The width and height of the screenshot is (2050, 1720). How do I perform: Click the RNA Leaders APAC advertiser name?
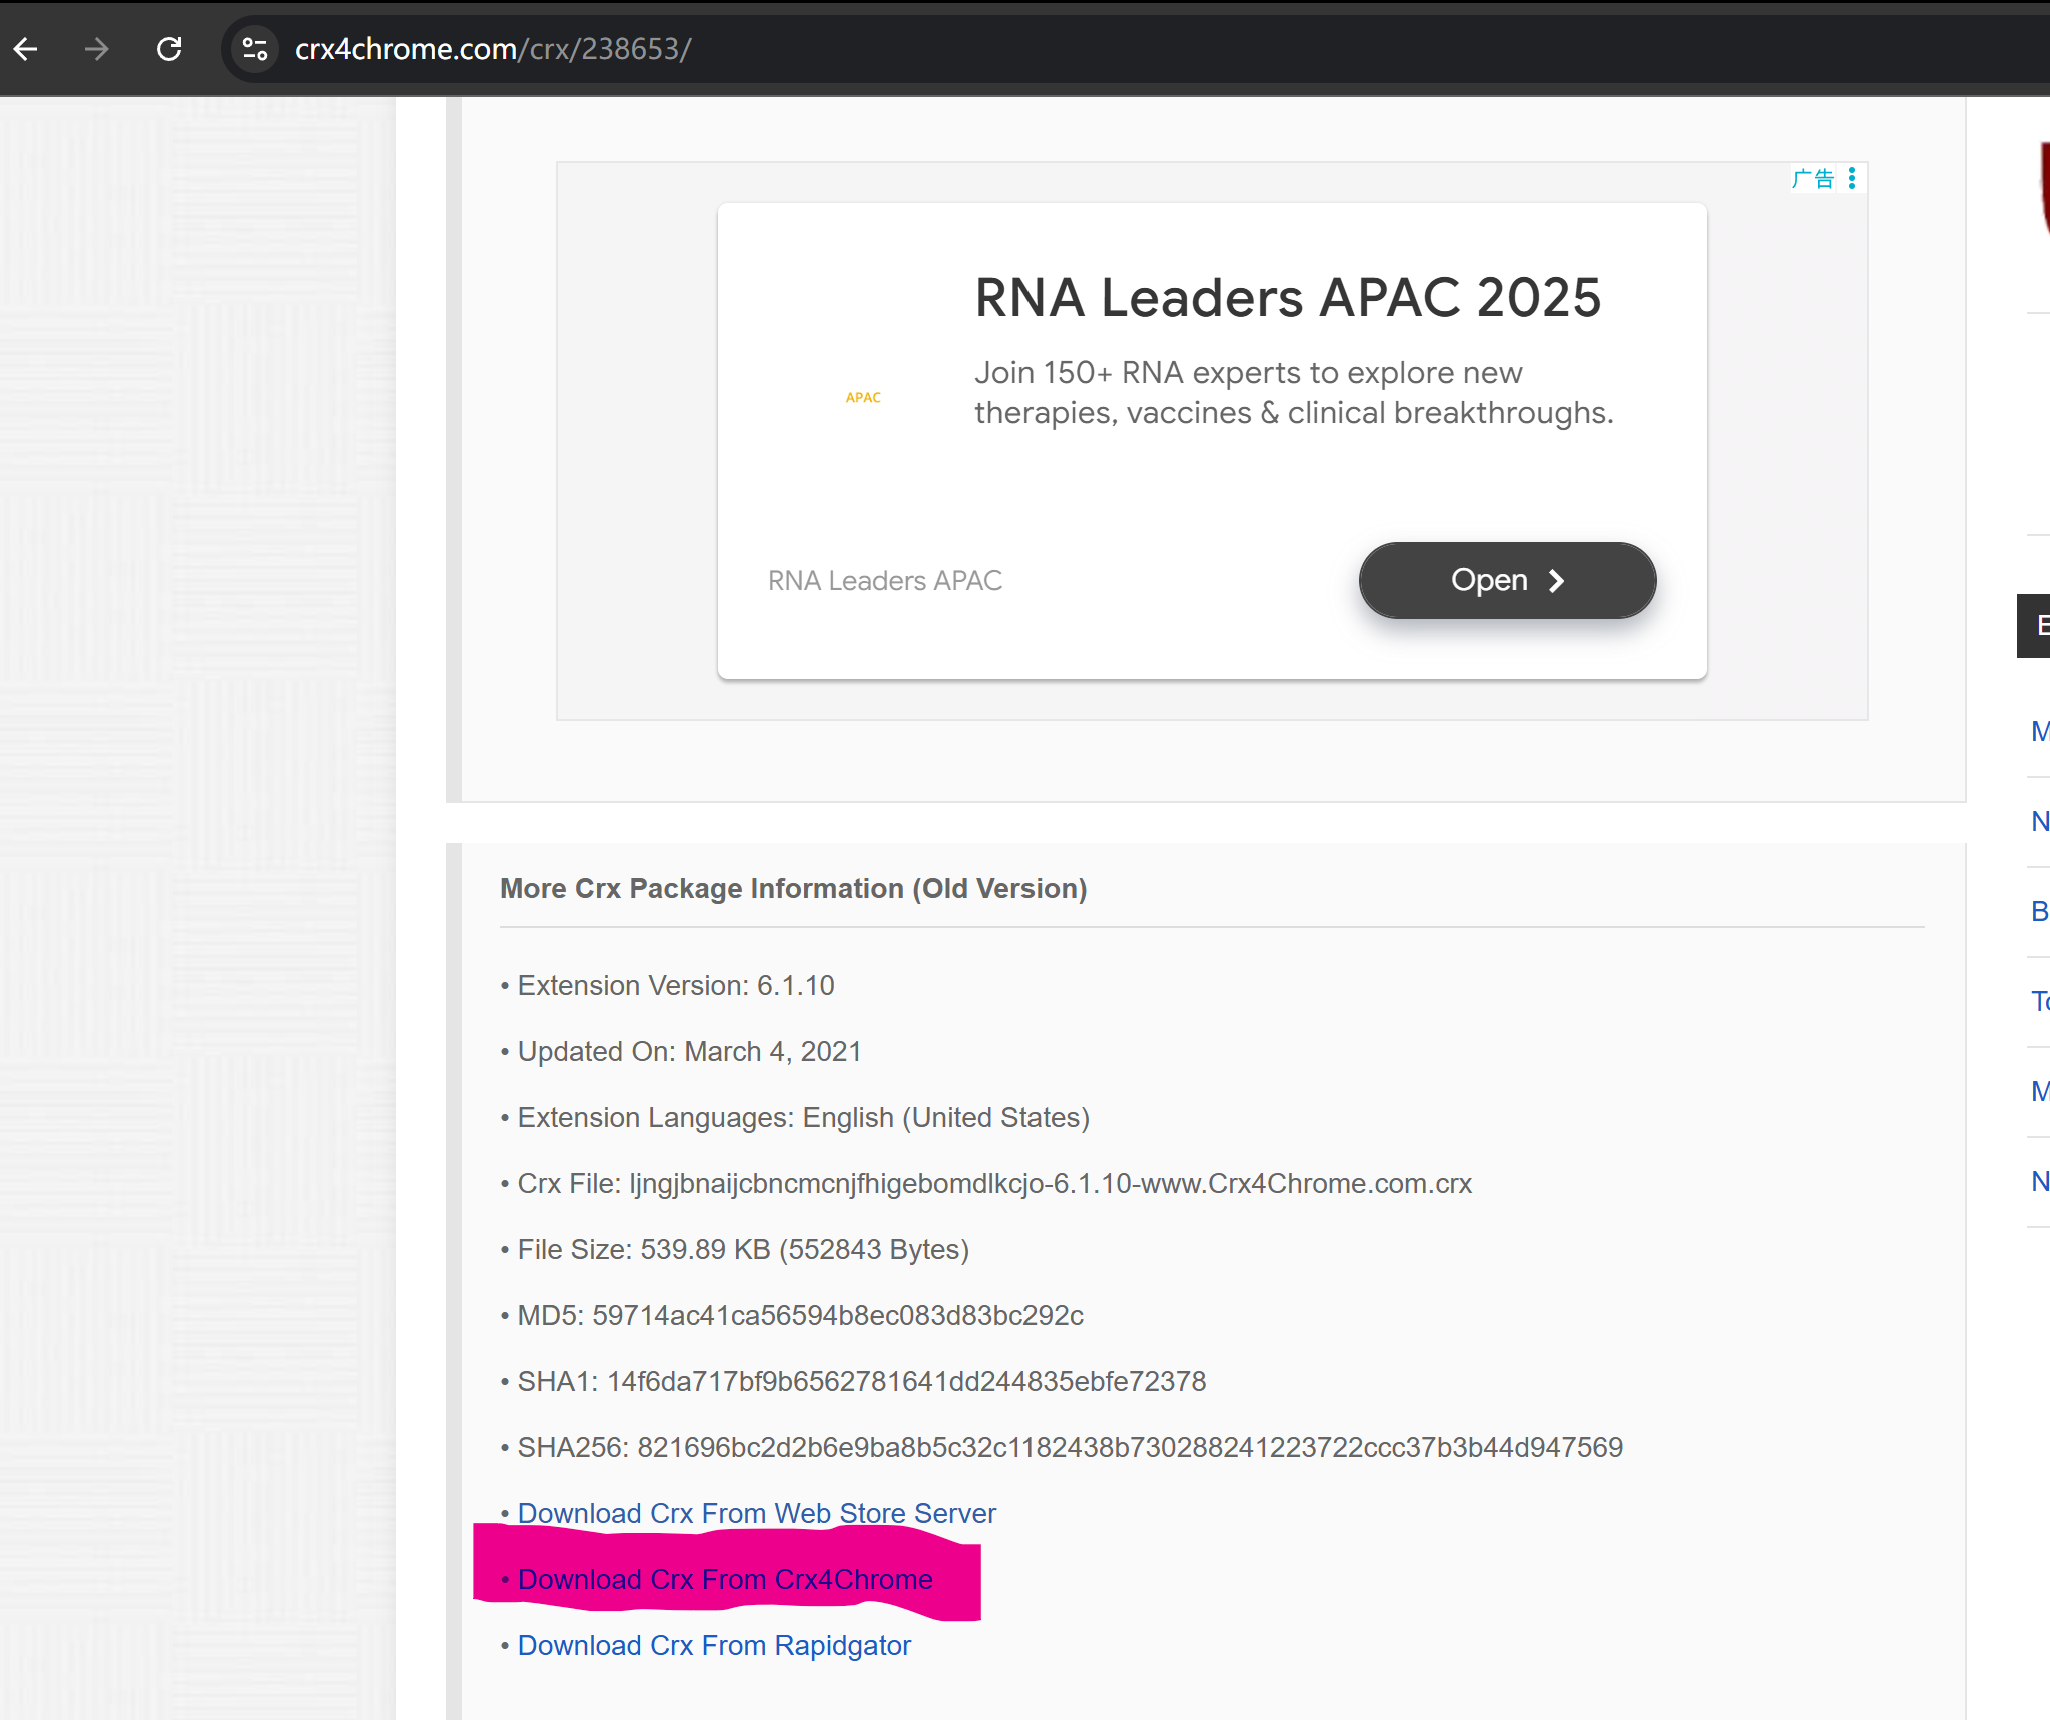point(884,581)
